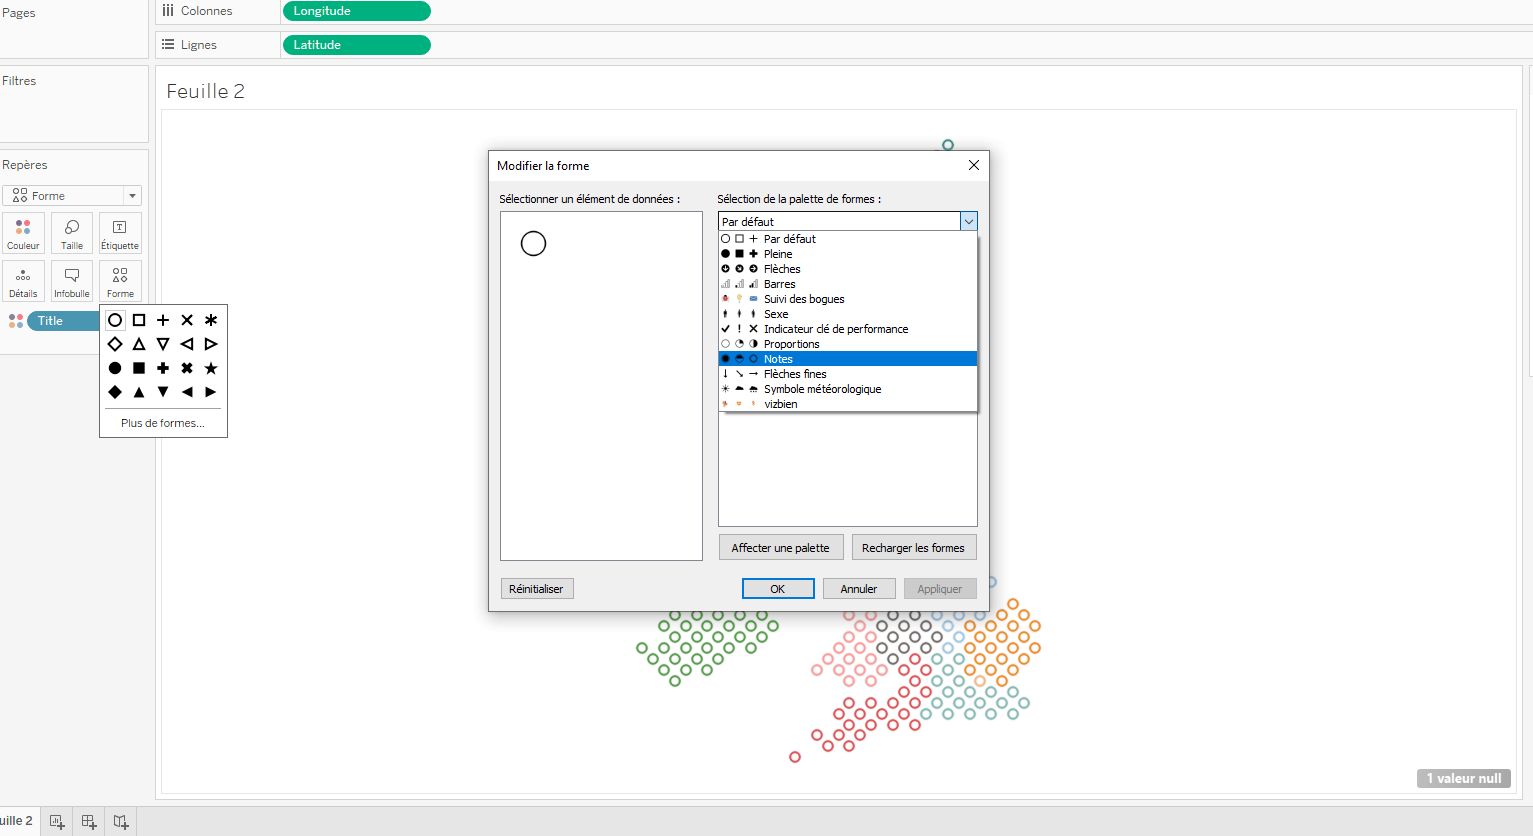
Task: Pick the filled circle shape
Action: (x=115, y=368)
